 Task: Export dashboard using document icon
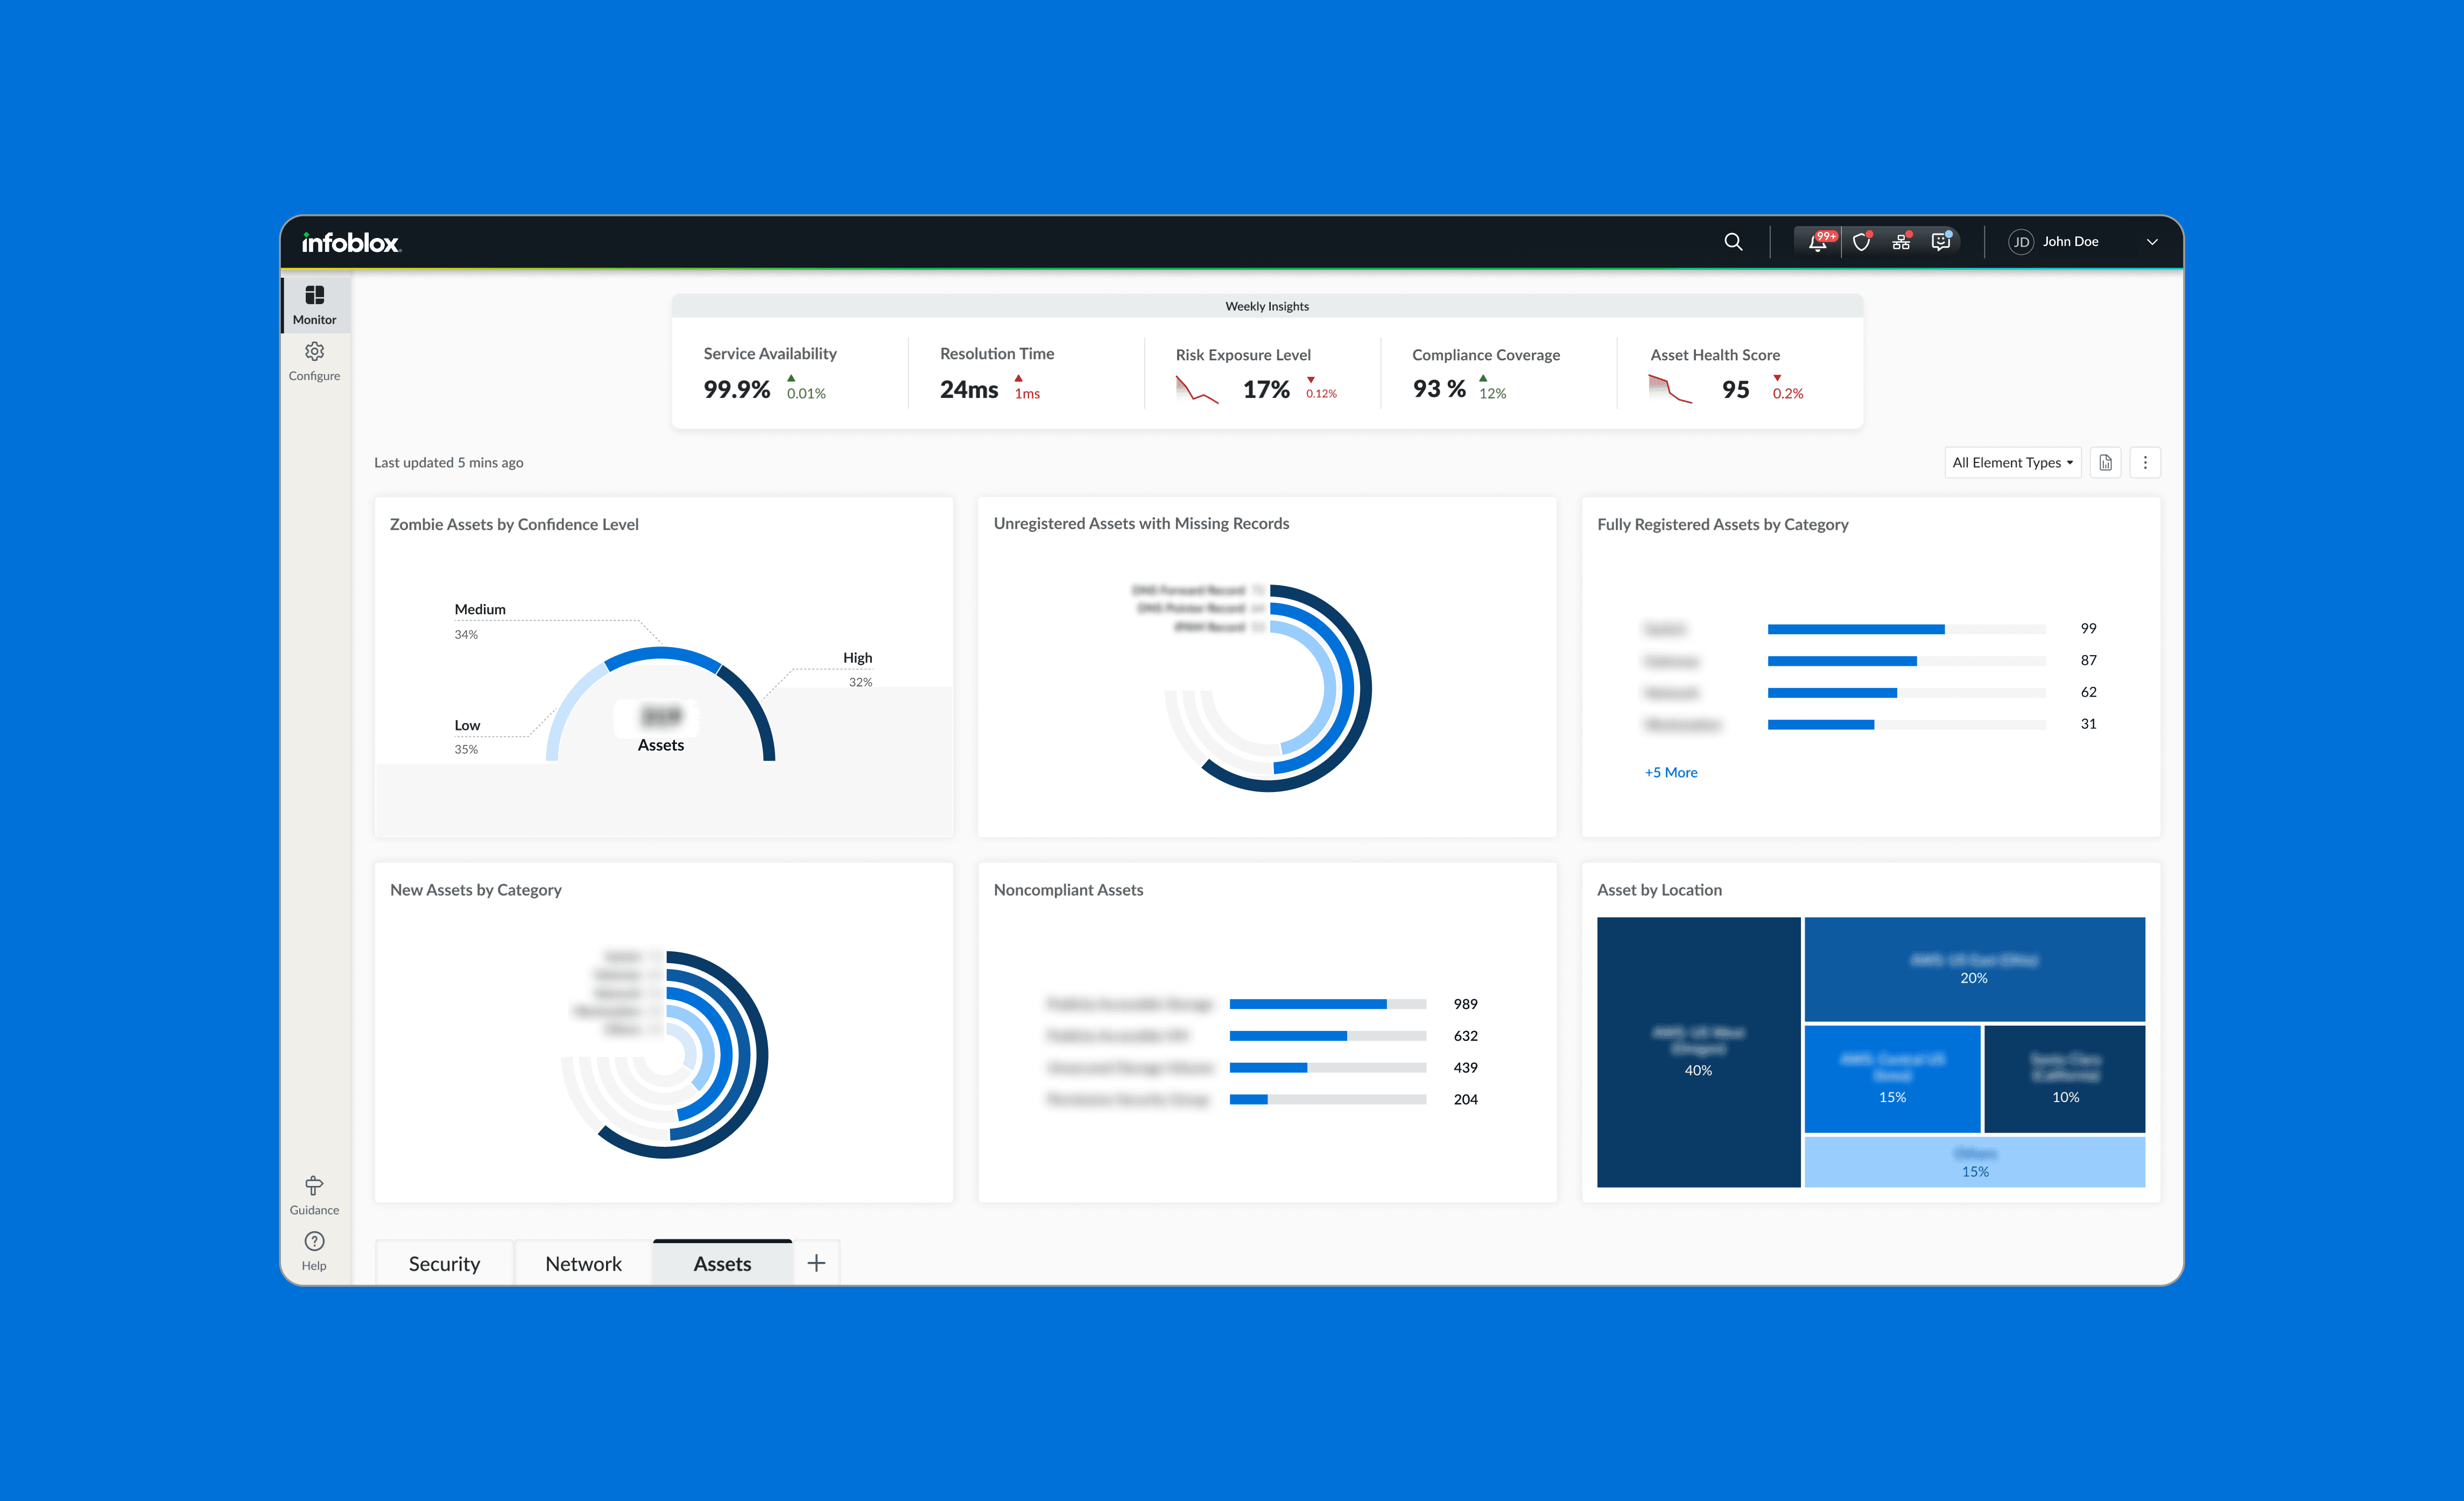tap(2105, 462)
